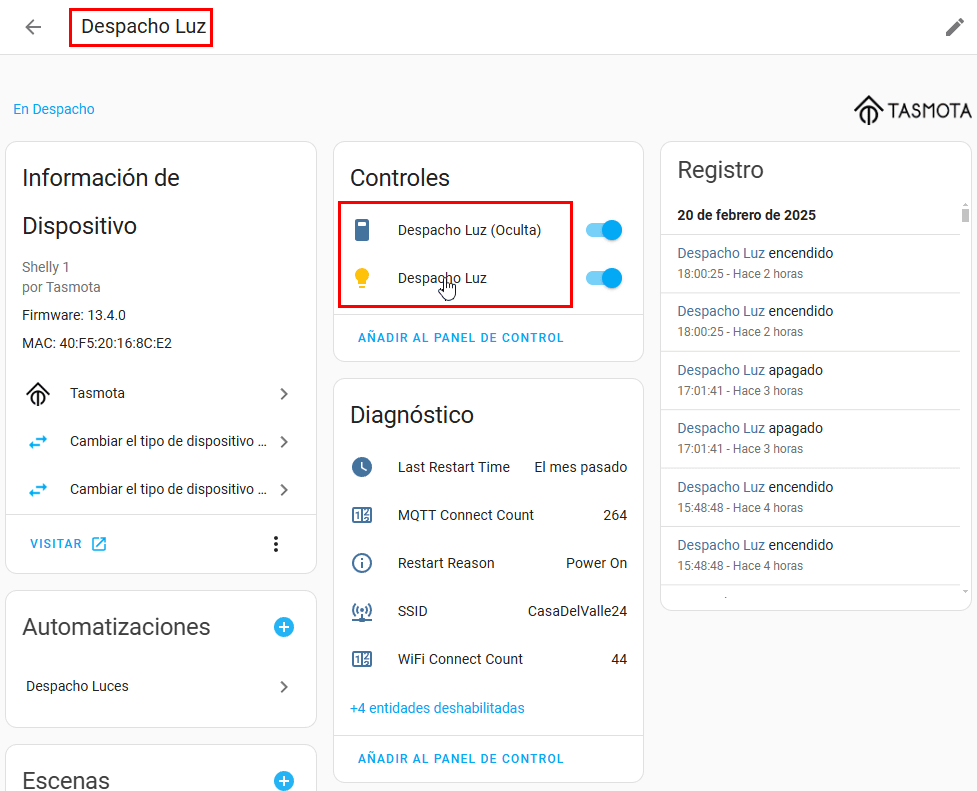Click the SSID wifi icon
This screenshot has height=791, width=977.
click(x=362, y=611)
